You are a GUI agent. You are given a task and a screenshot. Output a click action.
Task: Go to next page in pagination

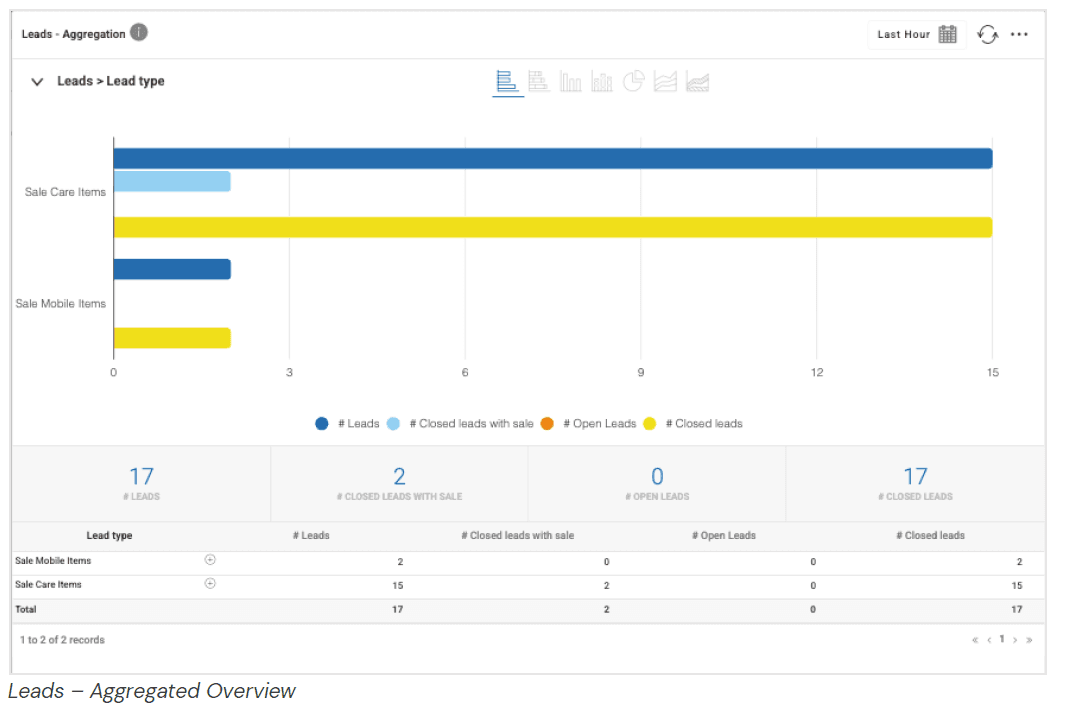click(1014, 640)
